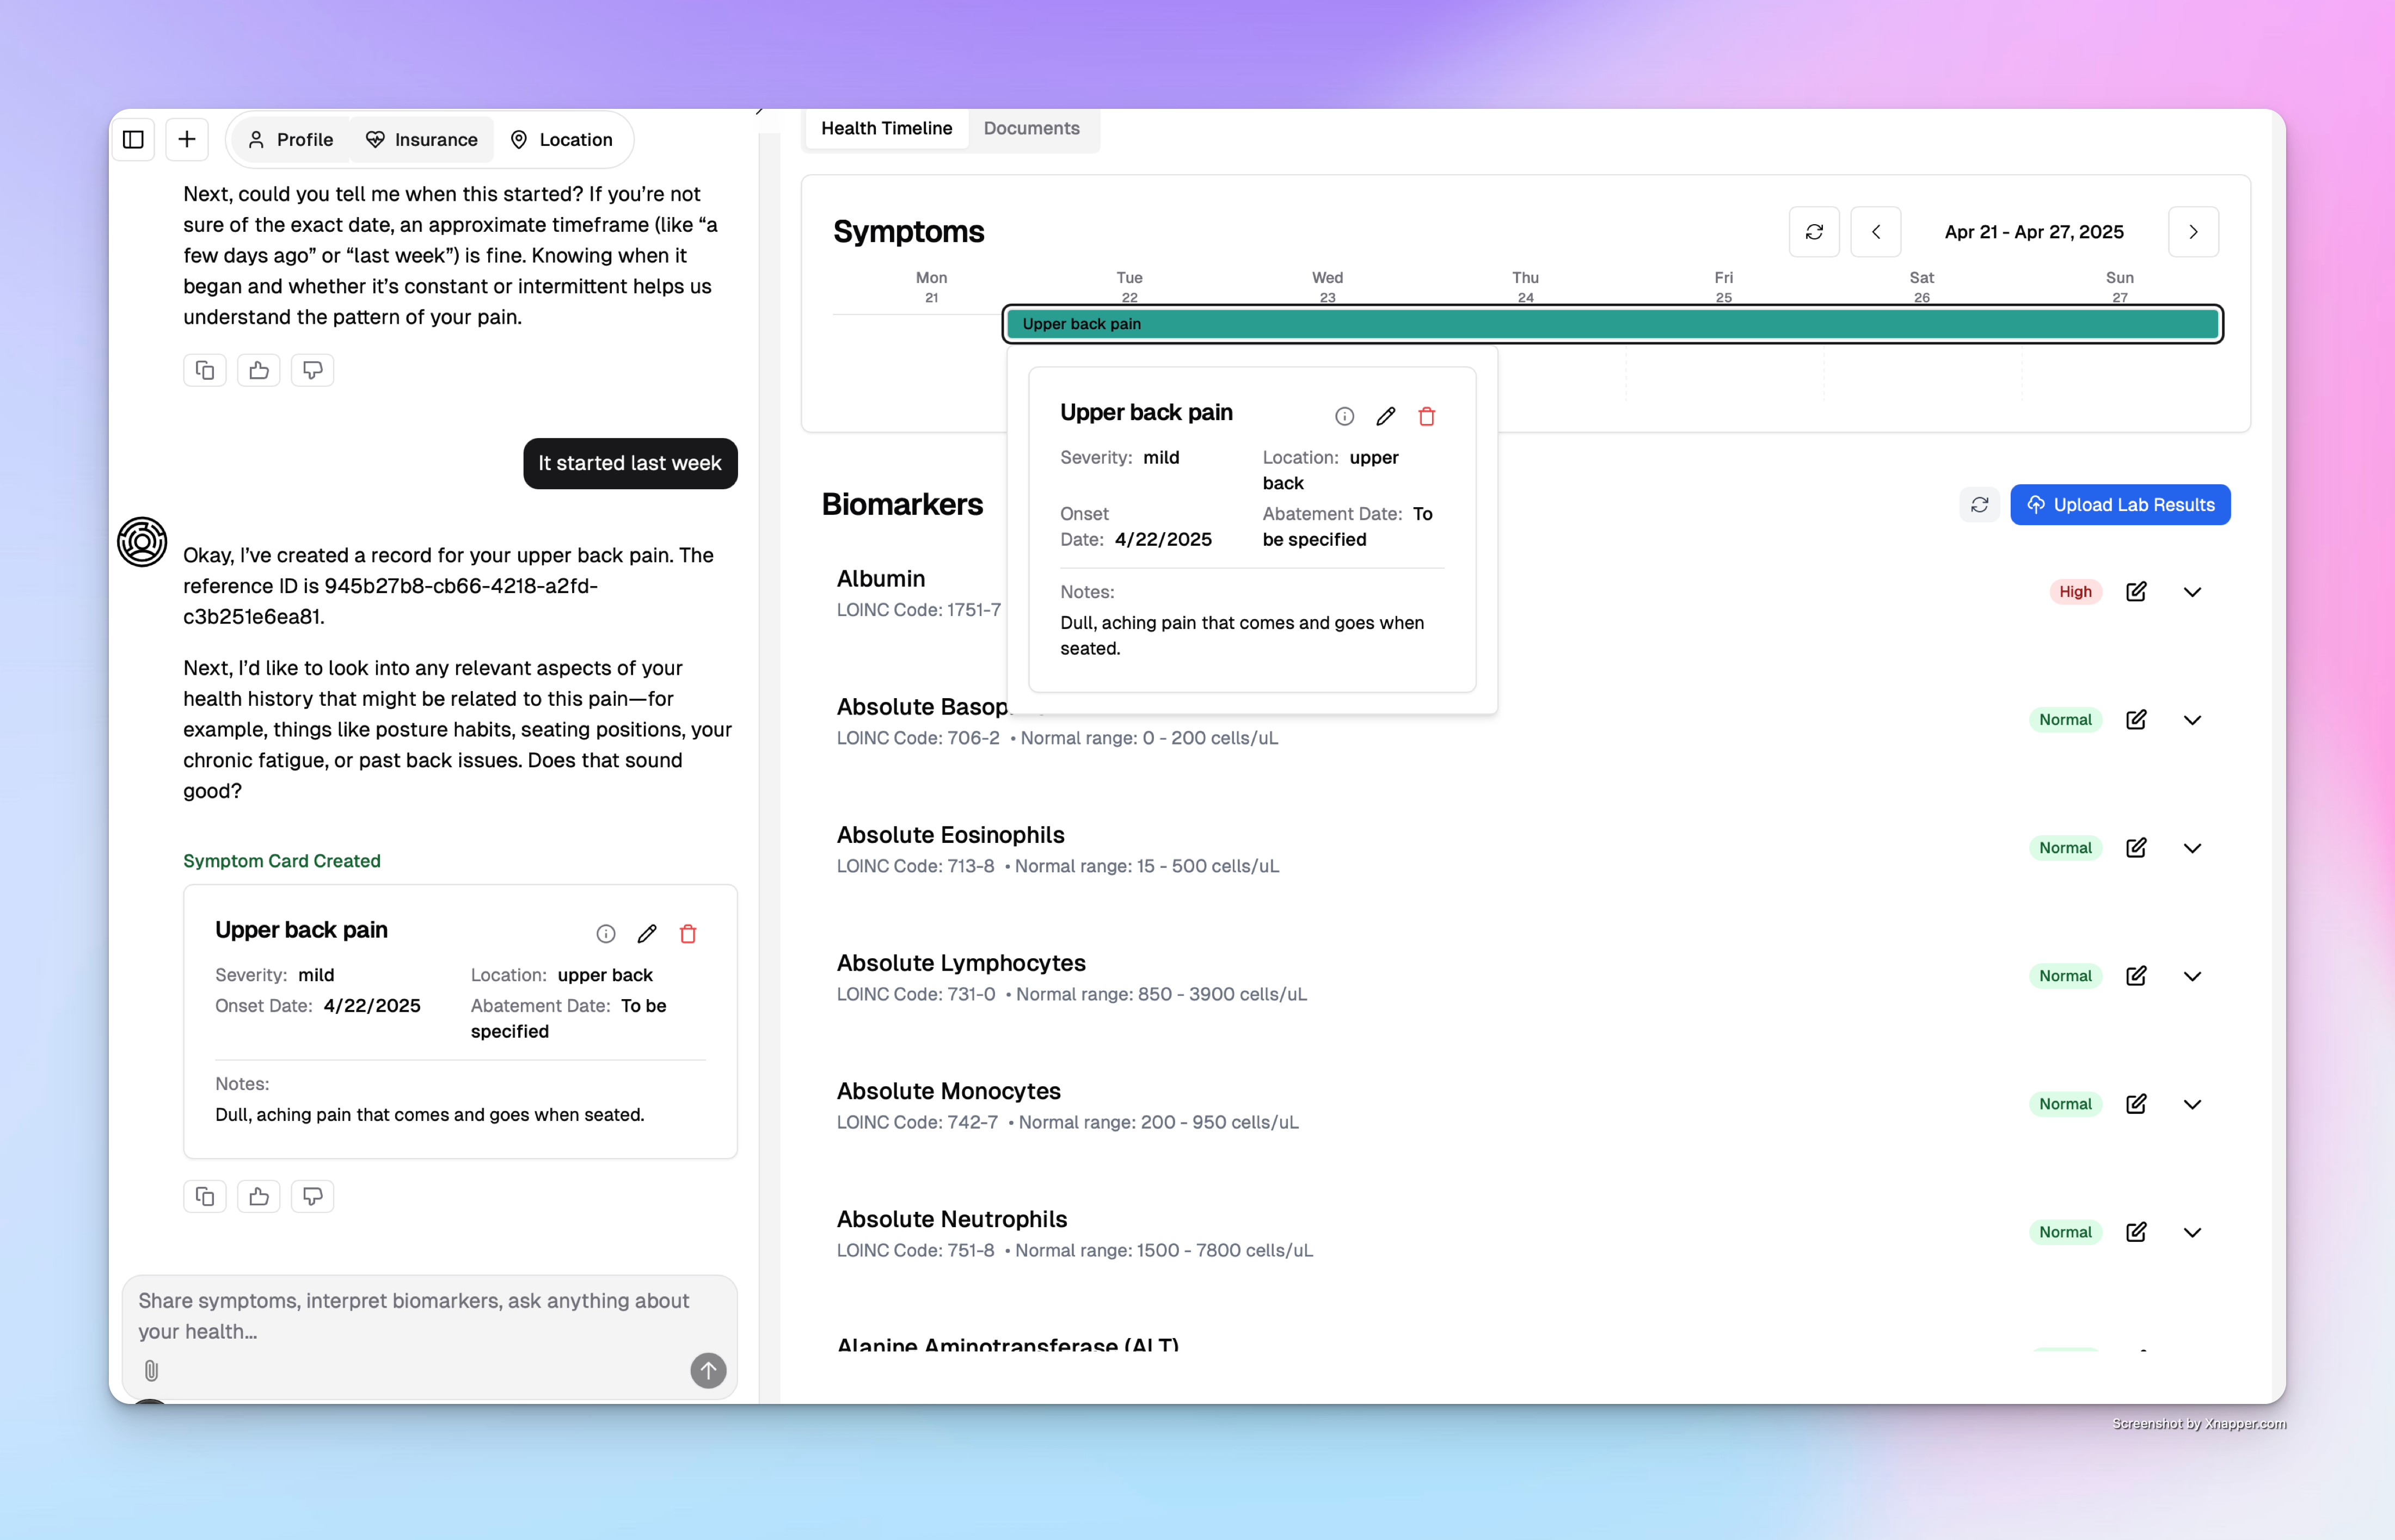Edit Upper back pain in the timeline popup
Image resolution: width=2395 pixels, height=1540 pixels.
(x=1385, y=416)
